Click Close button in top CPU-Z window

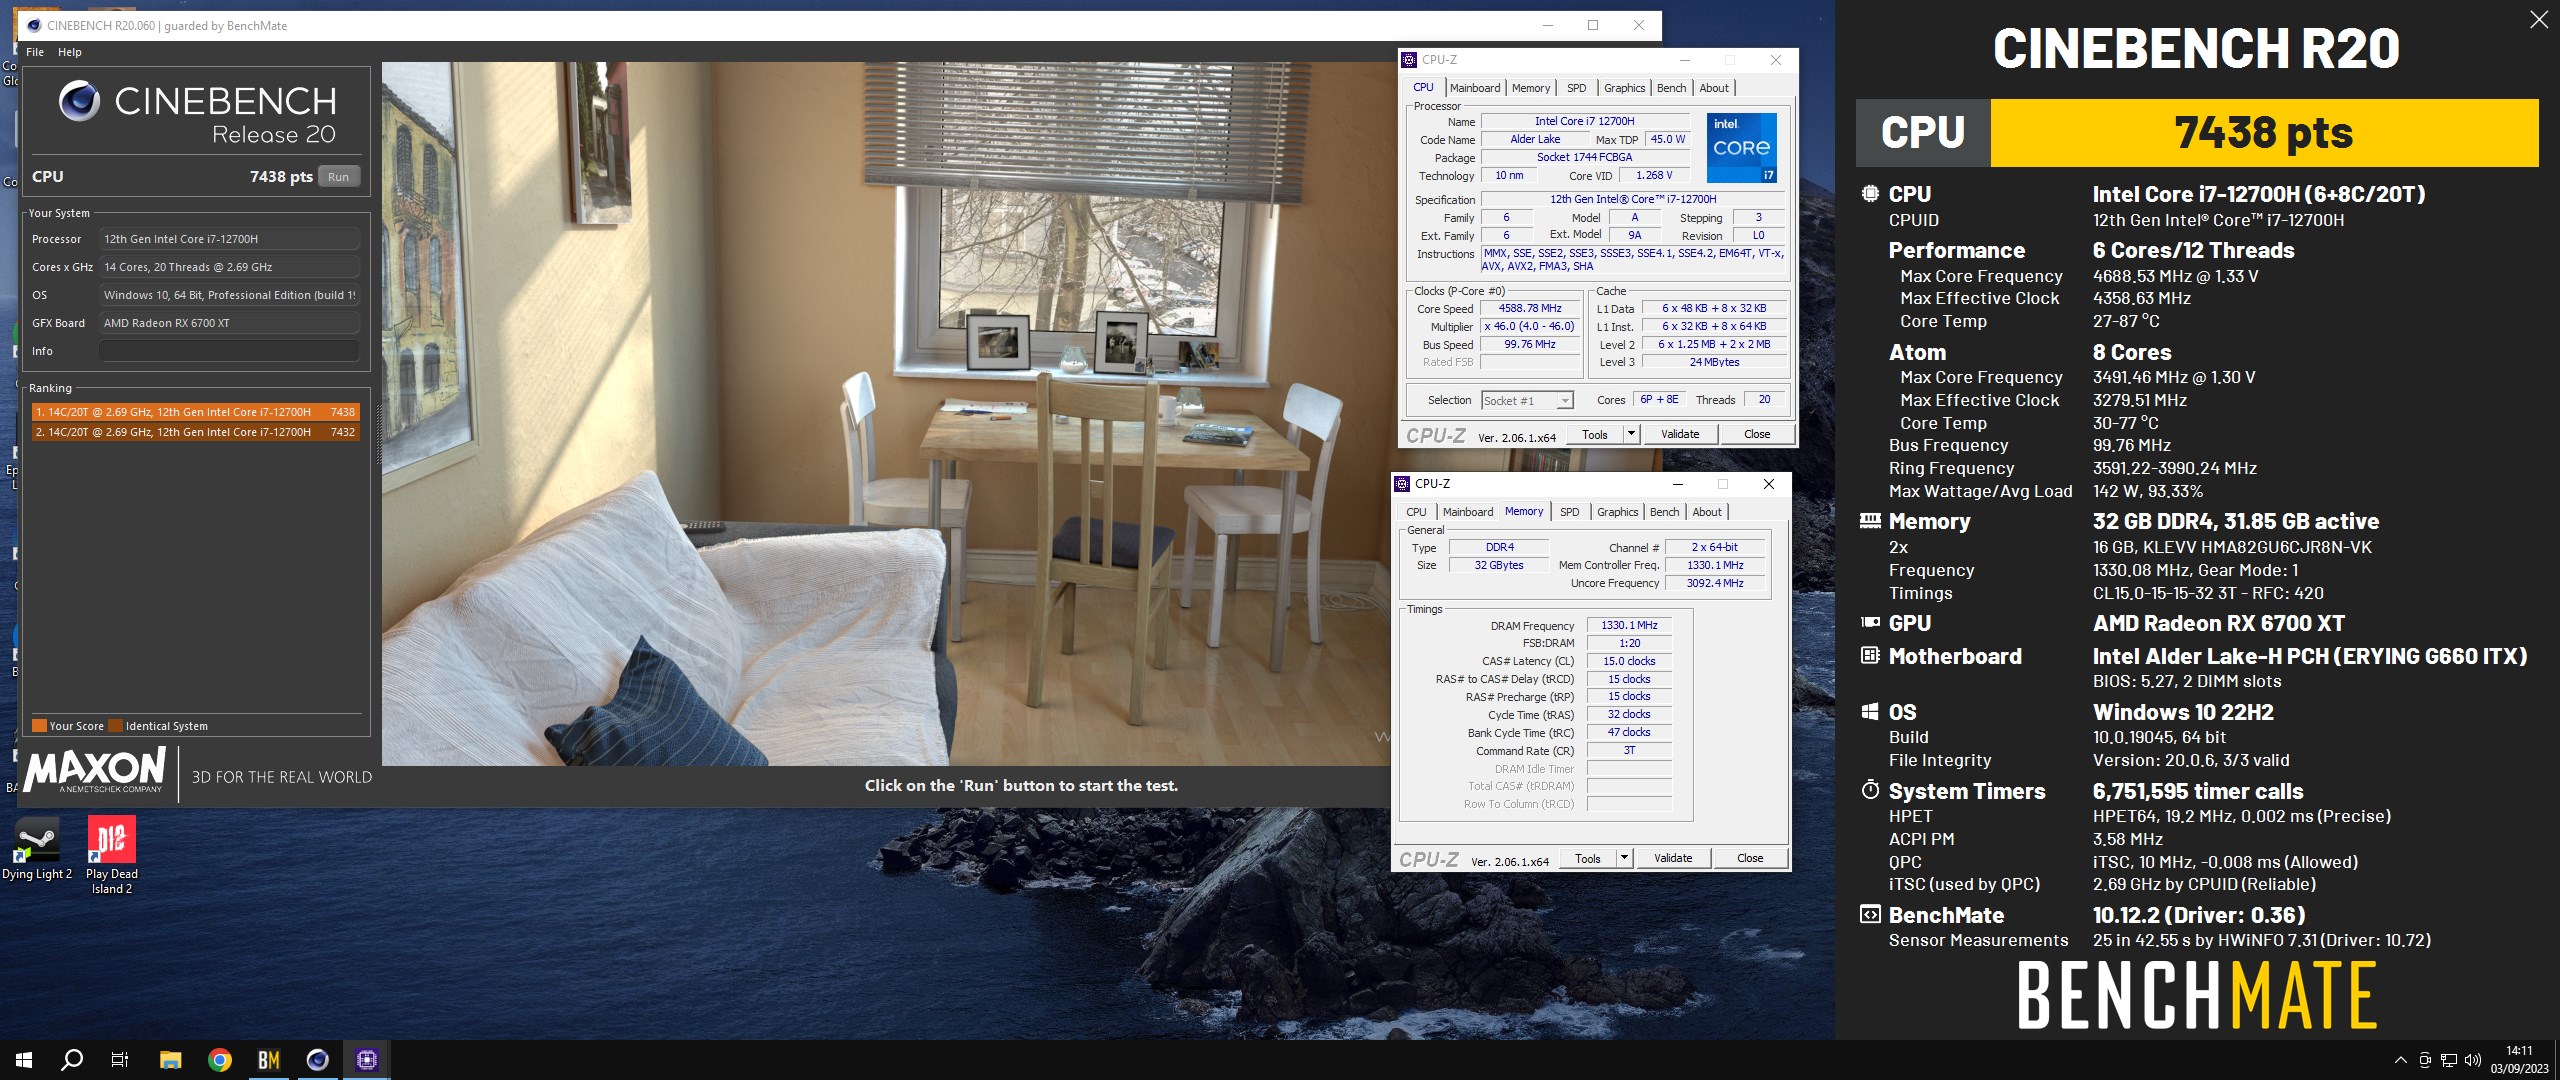(1757, 434)
